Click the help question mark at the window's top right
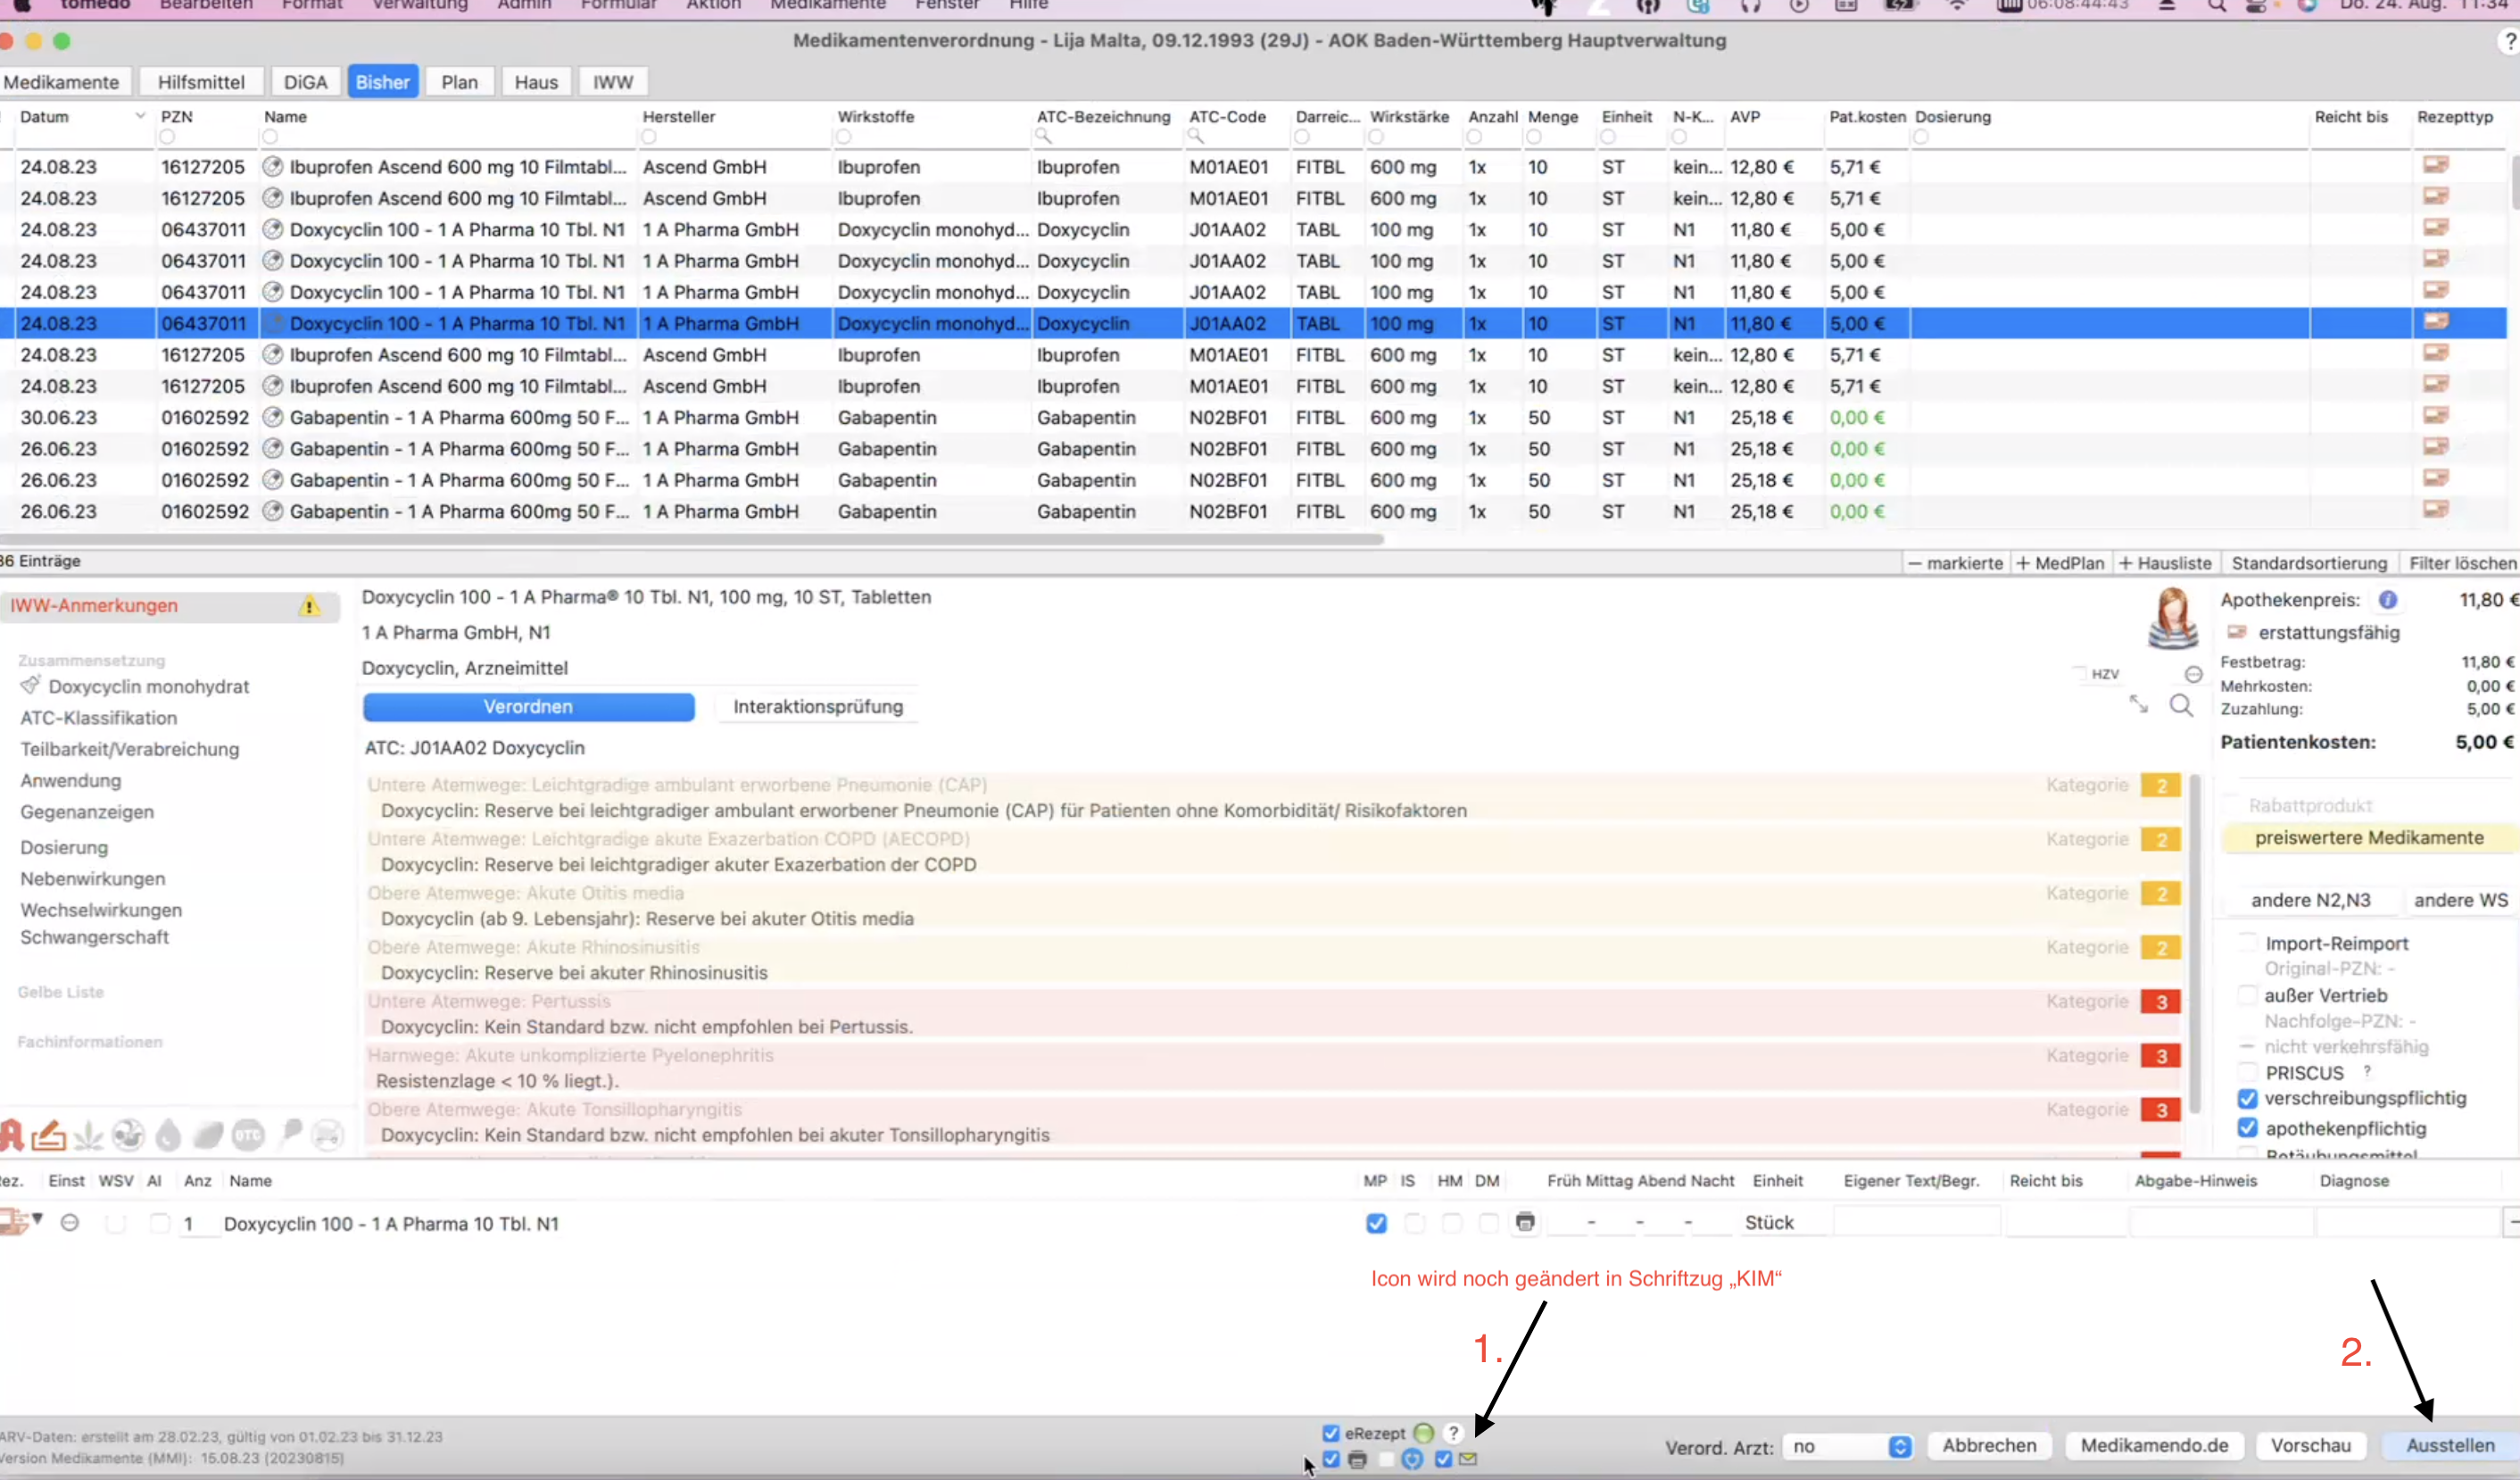 click(2509, 41)
